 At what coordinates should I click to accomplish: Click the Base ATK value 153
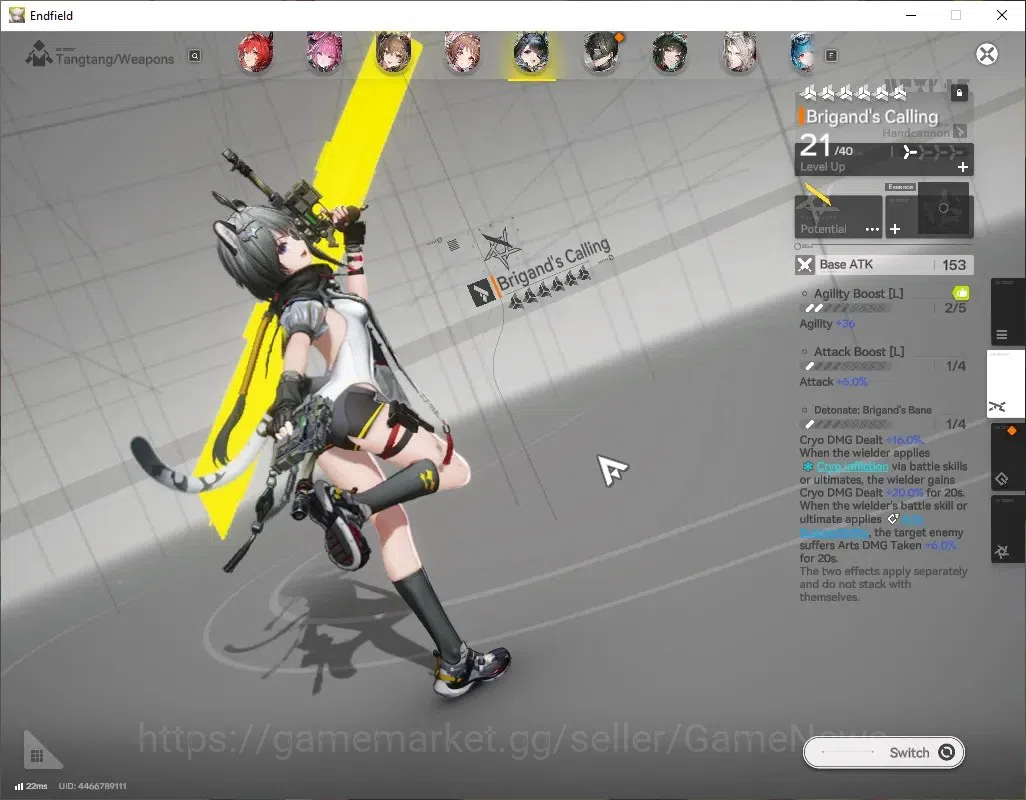954,265
